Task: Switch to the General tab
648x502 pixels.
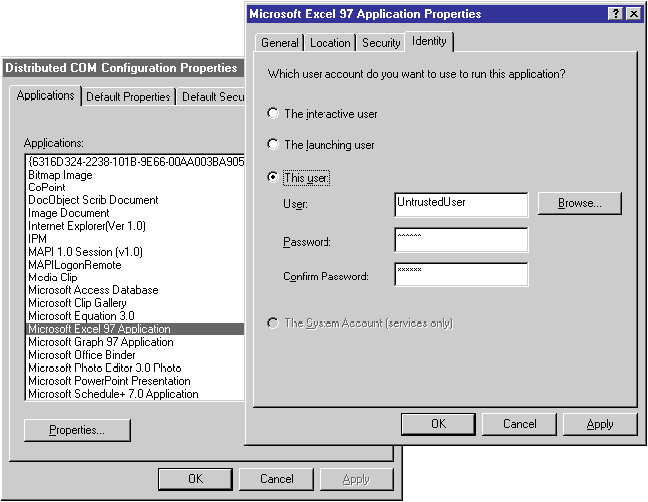Action: coord(280,43)
